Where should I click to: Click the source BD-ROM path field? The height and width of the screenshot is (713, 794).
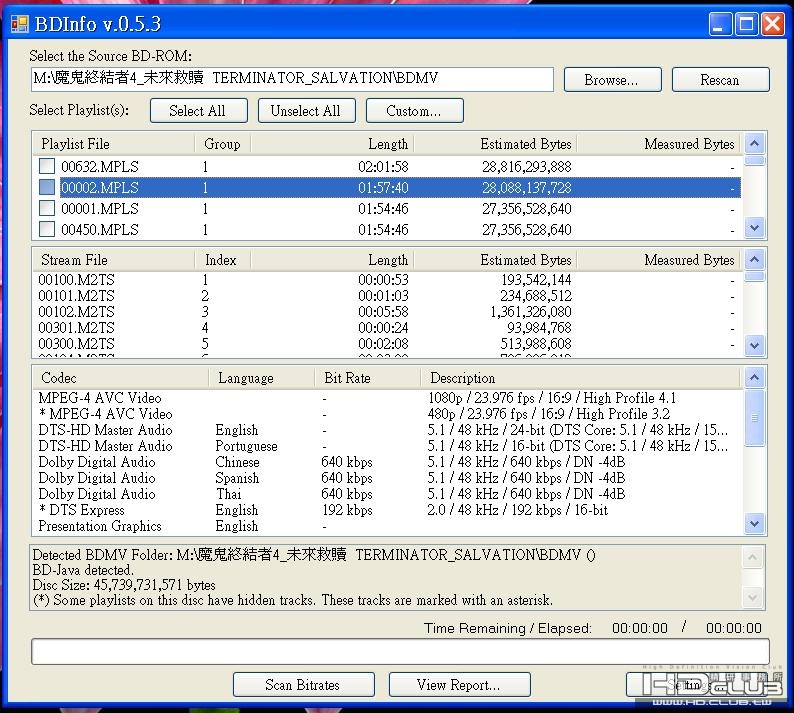(291, 79)
